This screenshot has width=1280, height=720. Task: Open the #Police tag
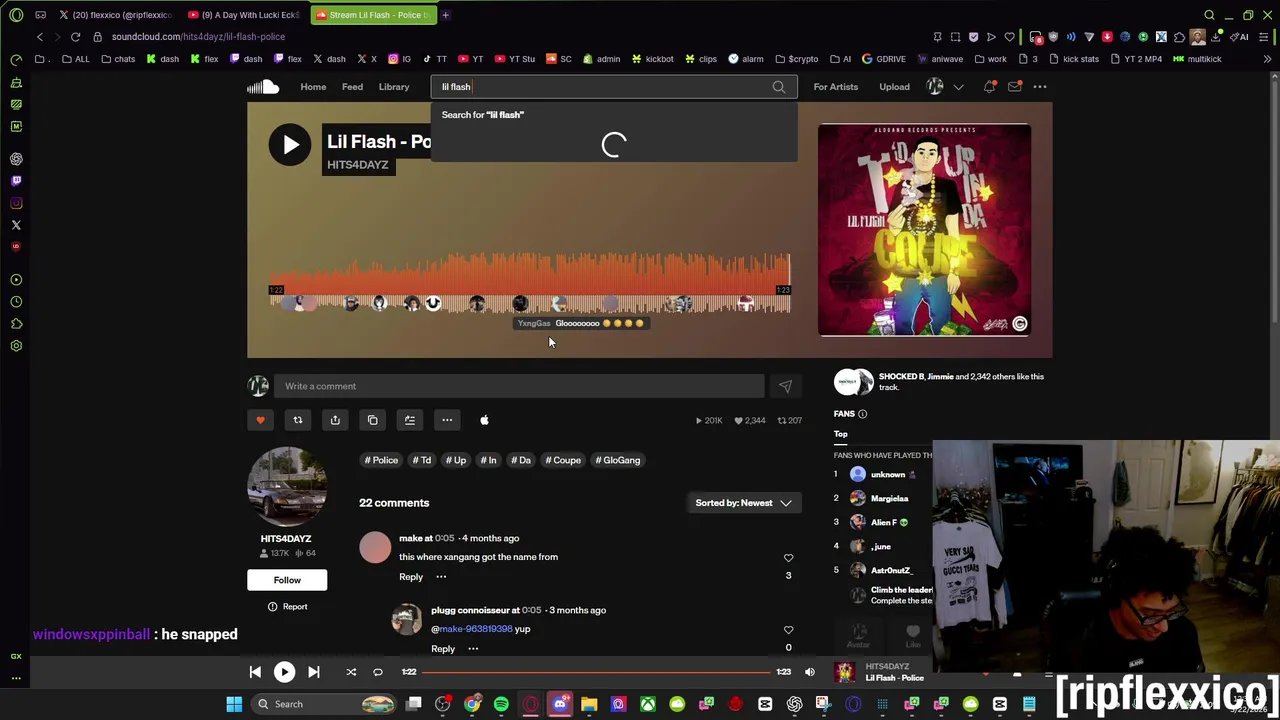(381, 460)
